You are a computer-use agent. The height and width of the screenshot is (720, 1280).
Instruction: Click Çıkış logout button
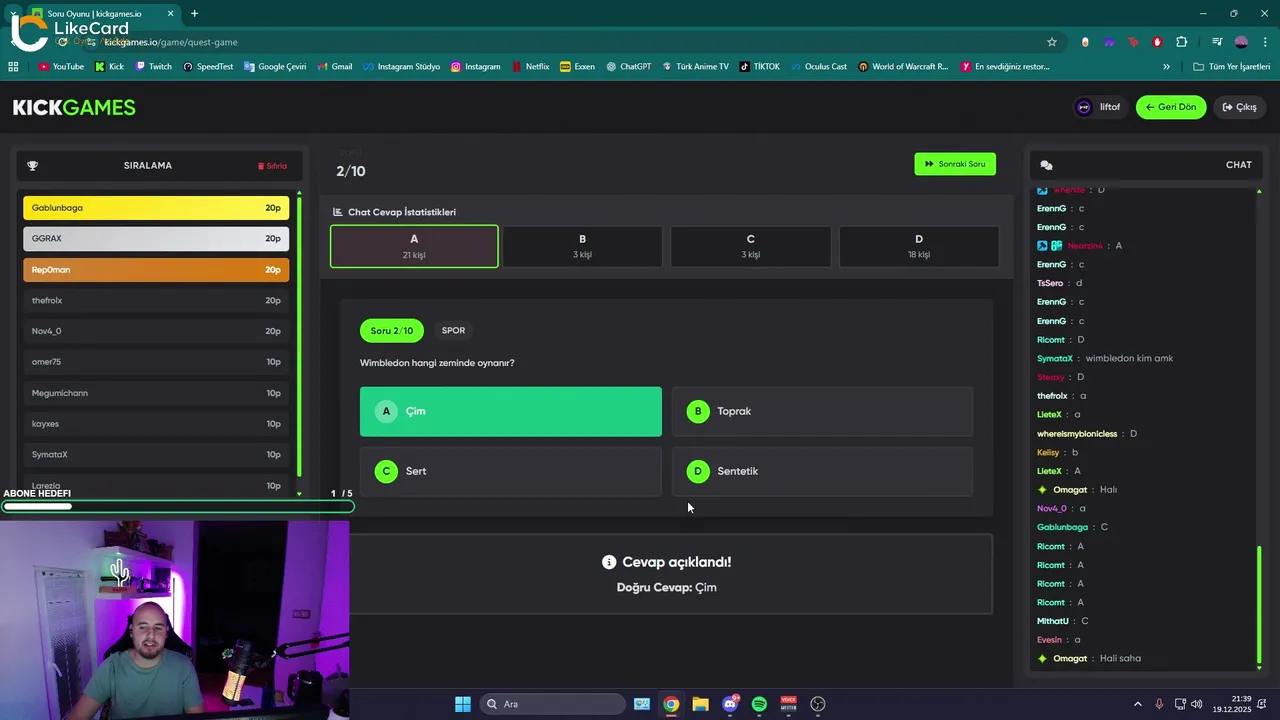(x=1239, y=107)
